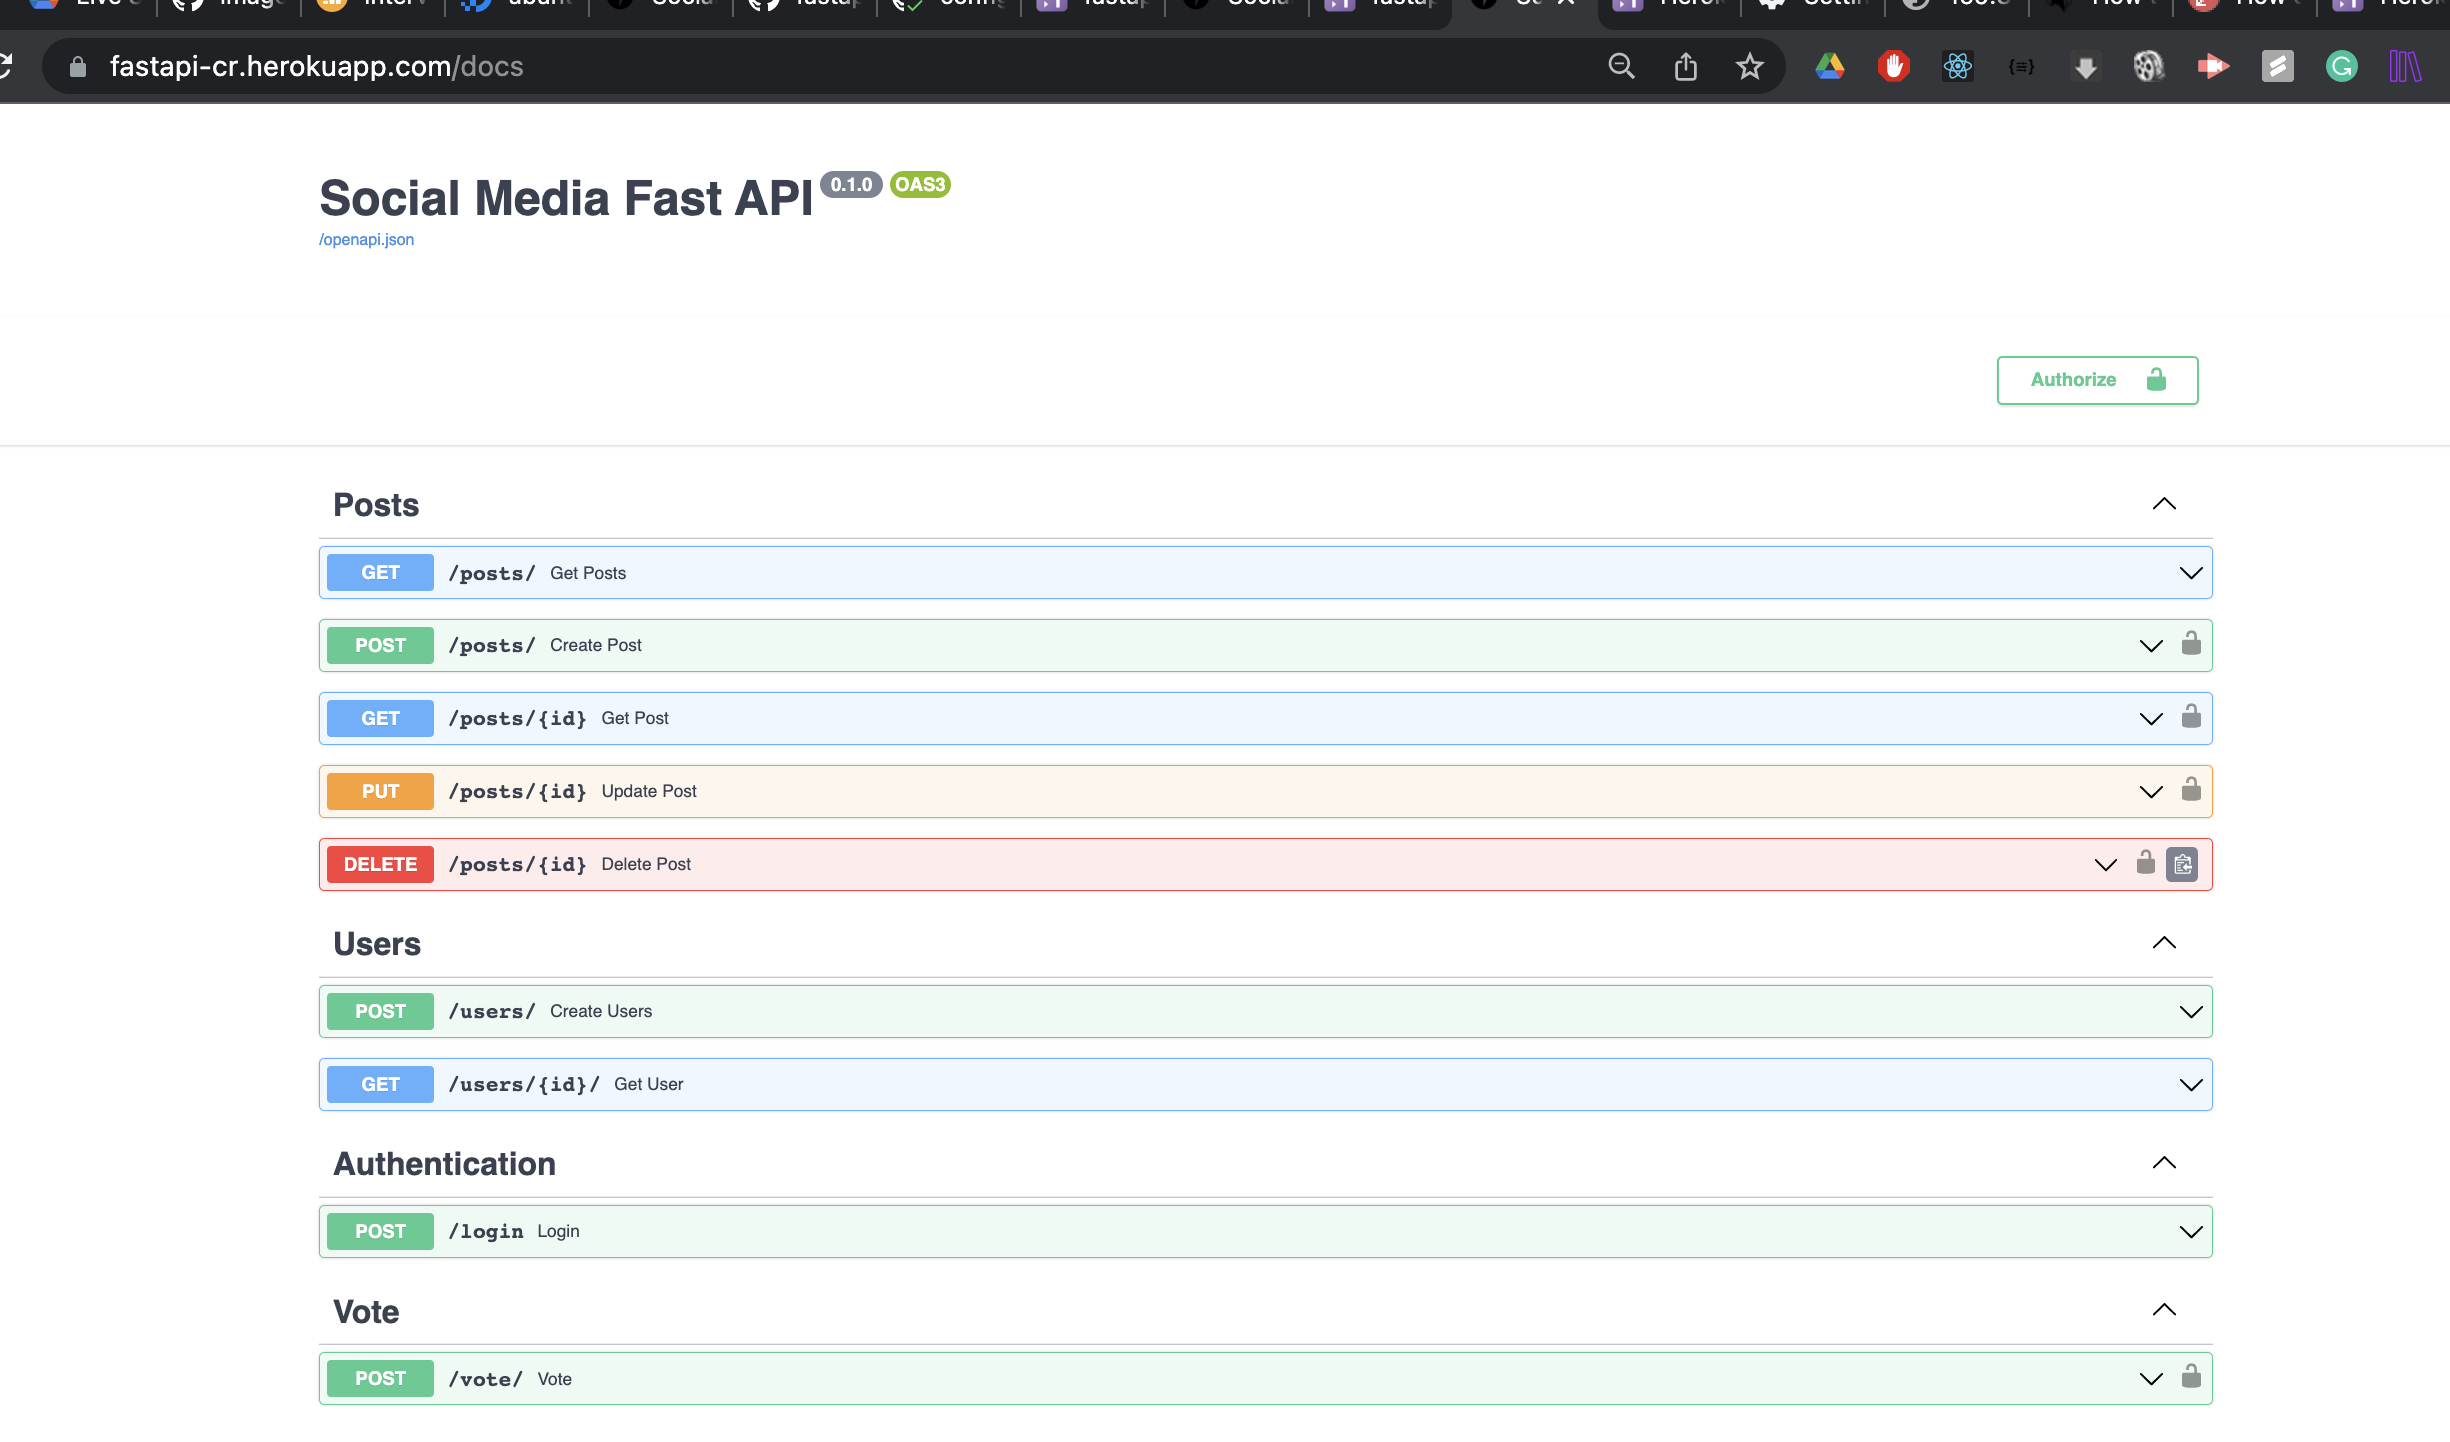Collapse the Posts section
The width and height of the screenshot is (2450, 1442).
coord(2163,503)
